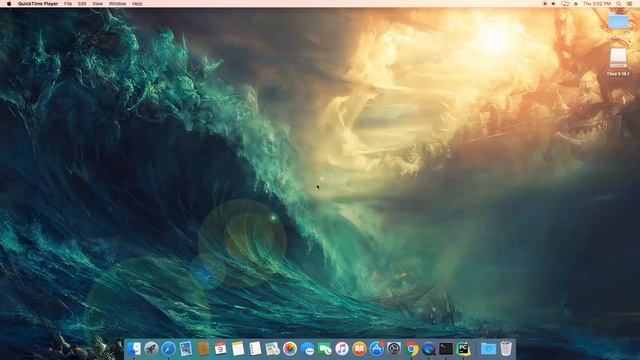Open the Help menu
The image size is (640, 360).
pos(137,4)
